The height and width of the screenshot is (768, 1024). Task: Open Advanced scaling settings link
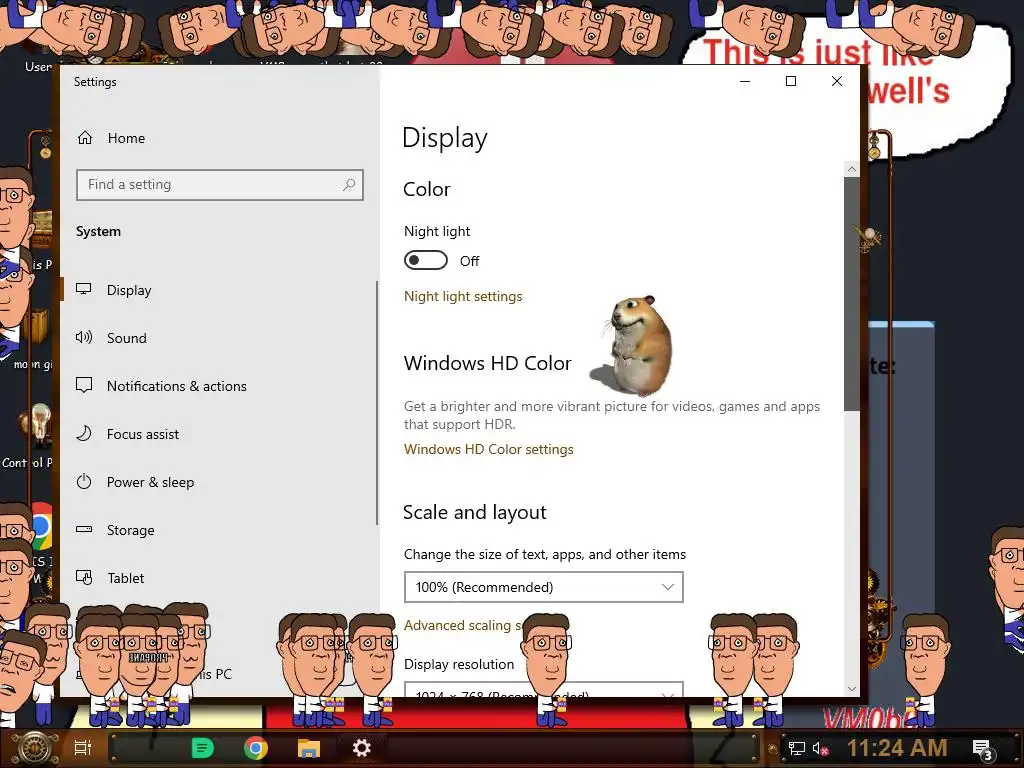pyautogui.click(x=463, y=625)
